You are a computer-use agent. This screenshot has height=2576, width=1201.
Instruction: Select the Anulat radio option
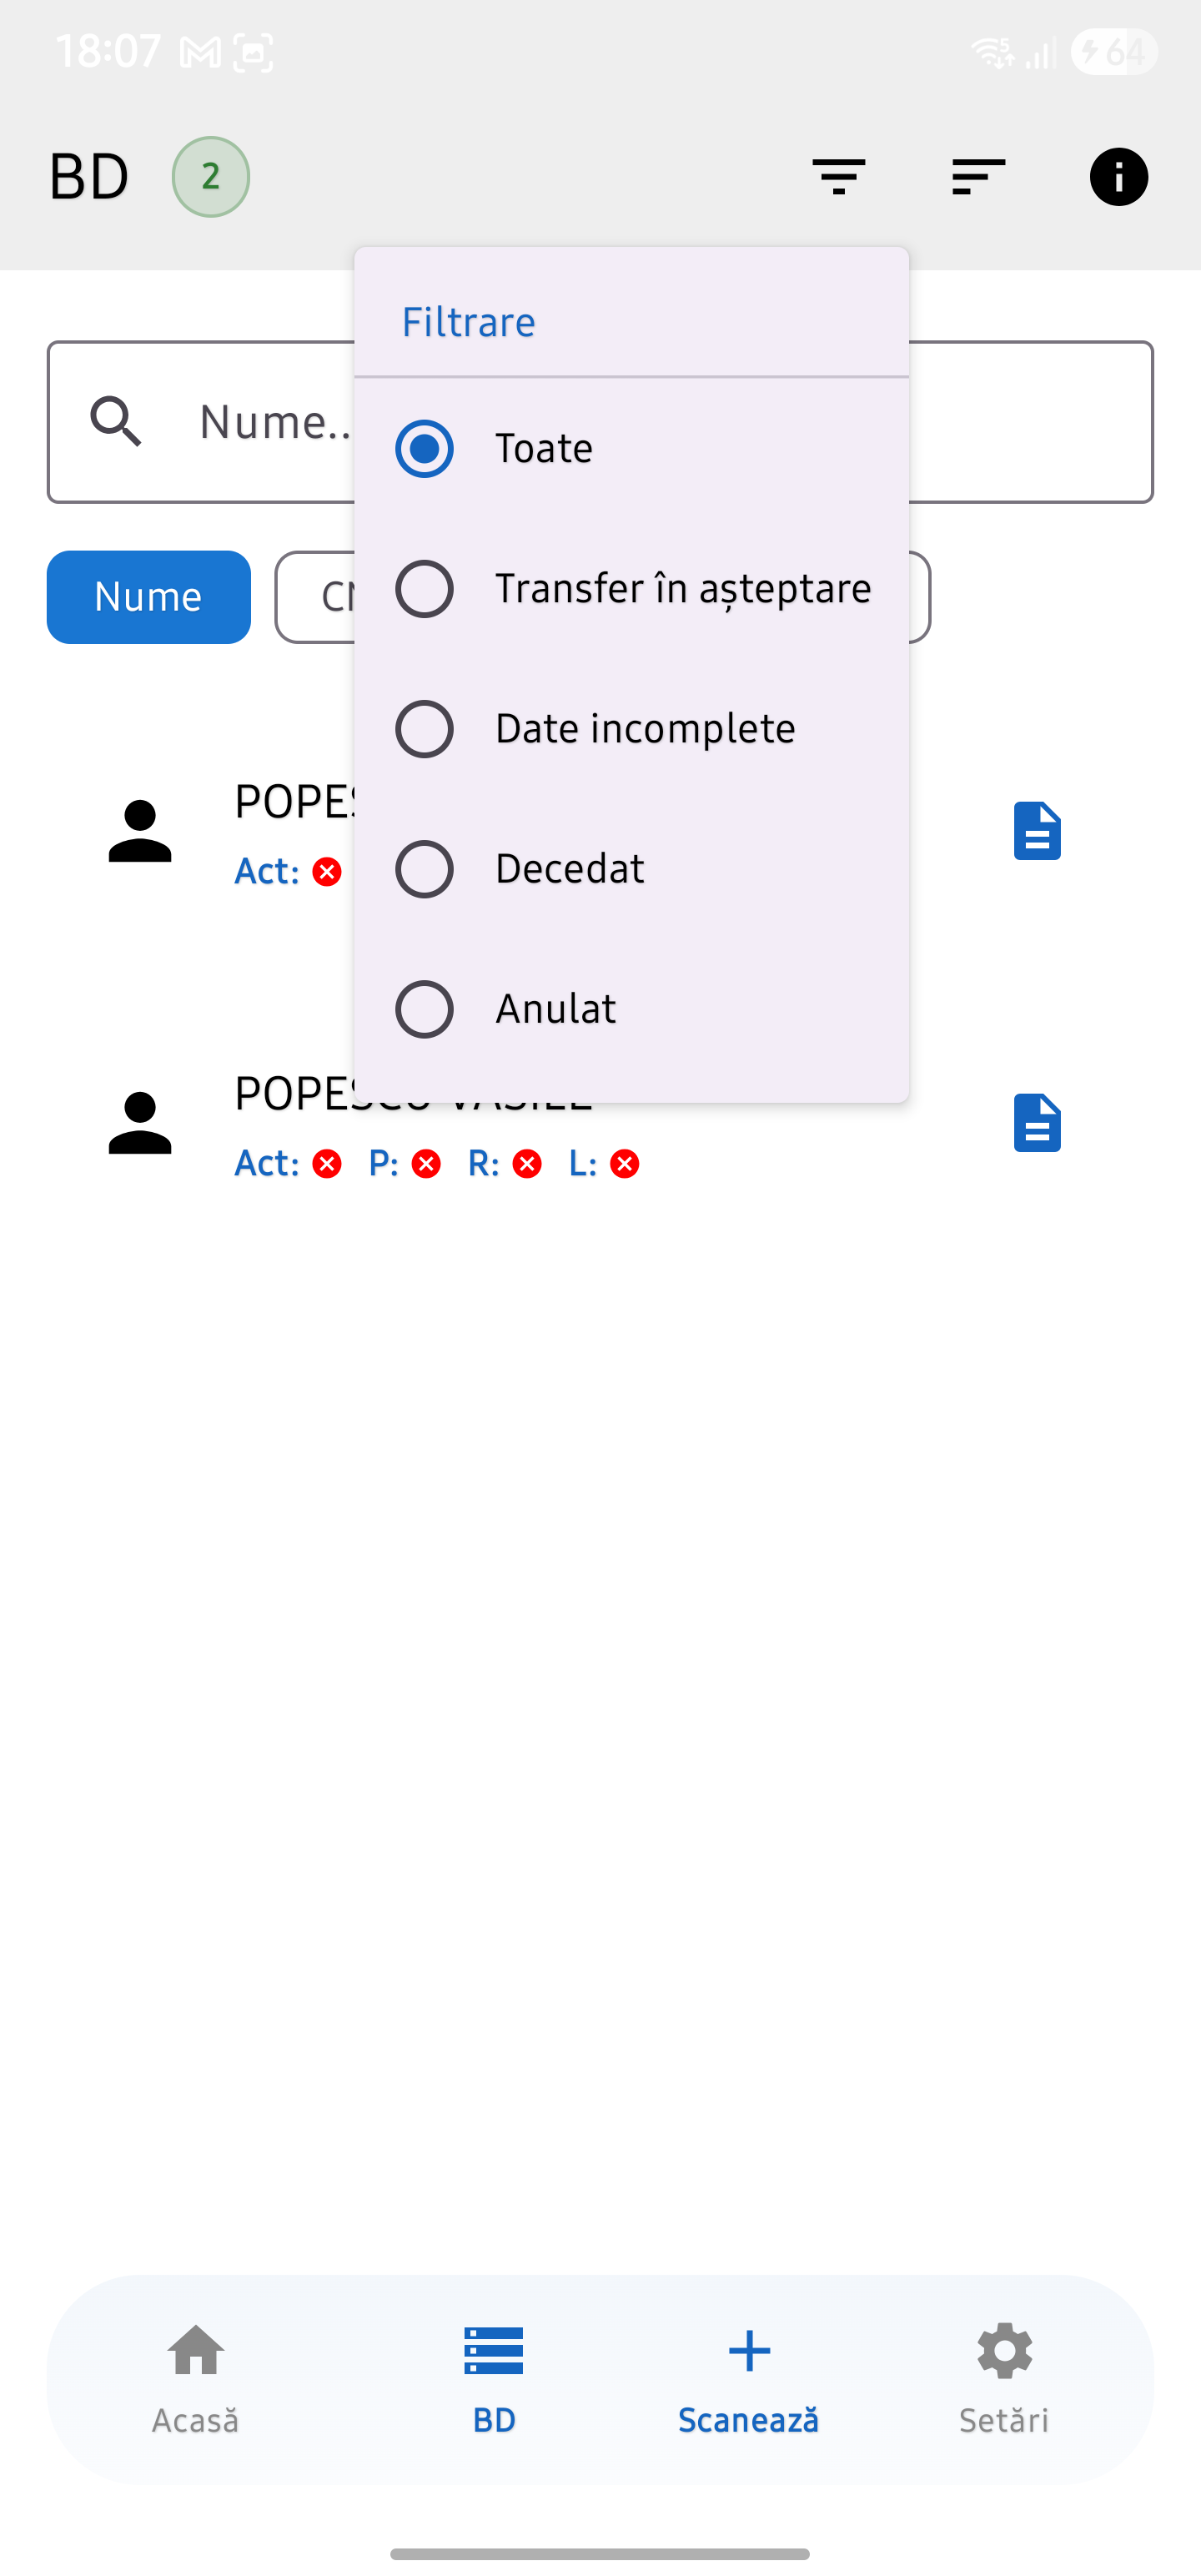pyautogui.click(x=425, y=1008)
